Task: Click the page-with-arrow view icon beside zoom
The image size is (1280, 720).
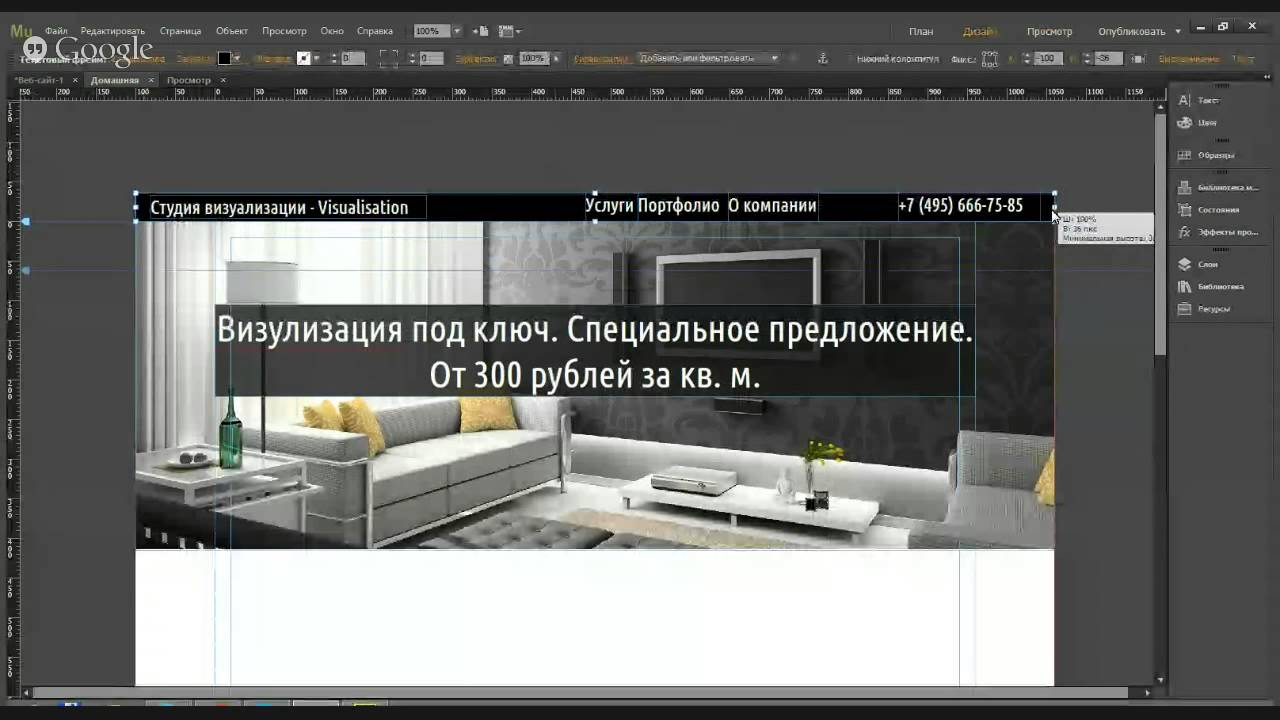Action: pyautogui.click(x=482, y=31)
